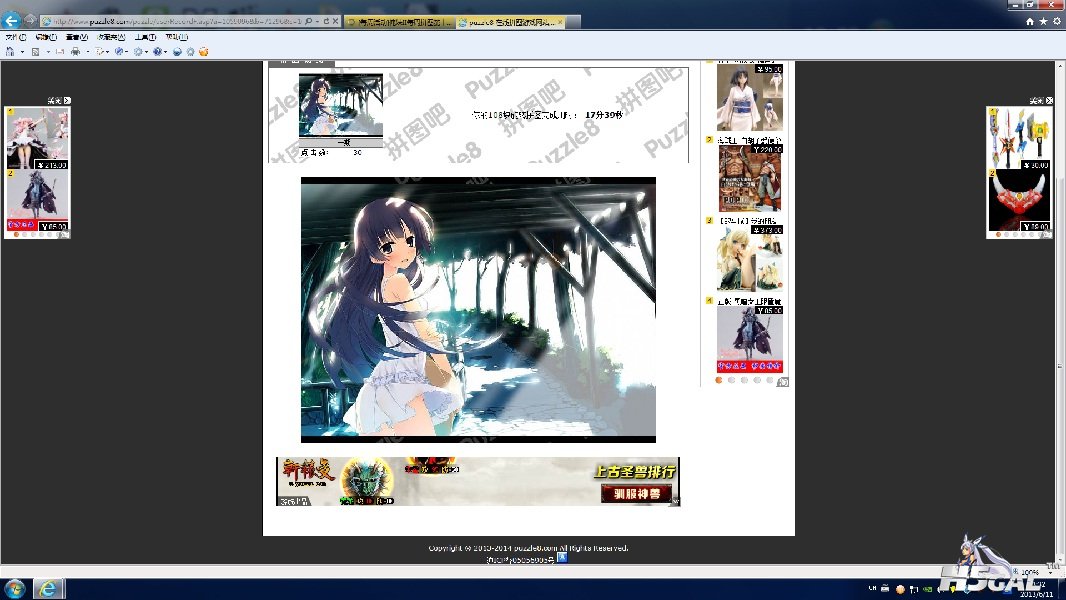Click the search magnifier in the address bar
Viewport: 1066px width, 600px height.
(x=308, y=21)
